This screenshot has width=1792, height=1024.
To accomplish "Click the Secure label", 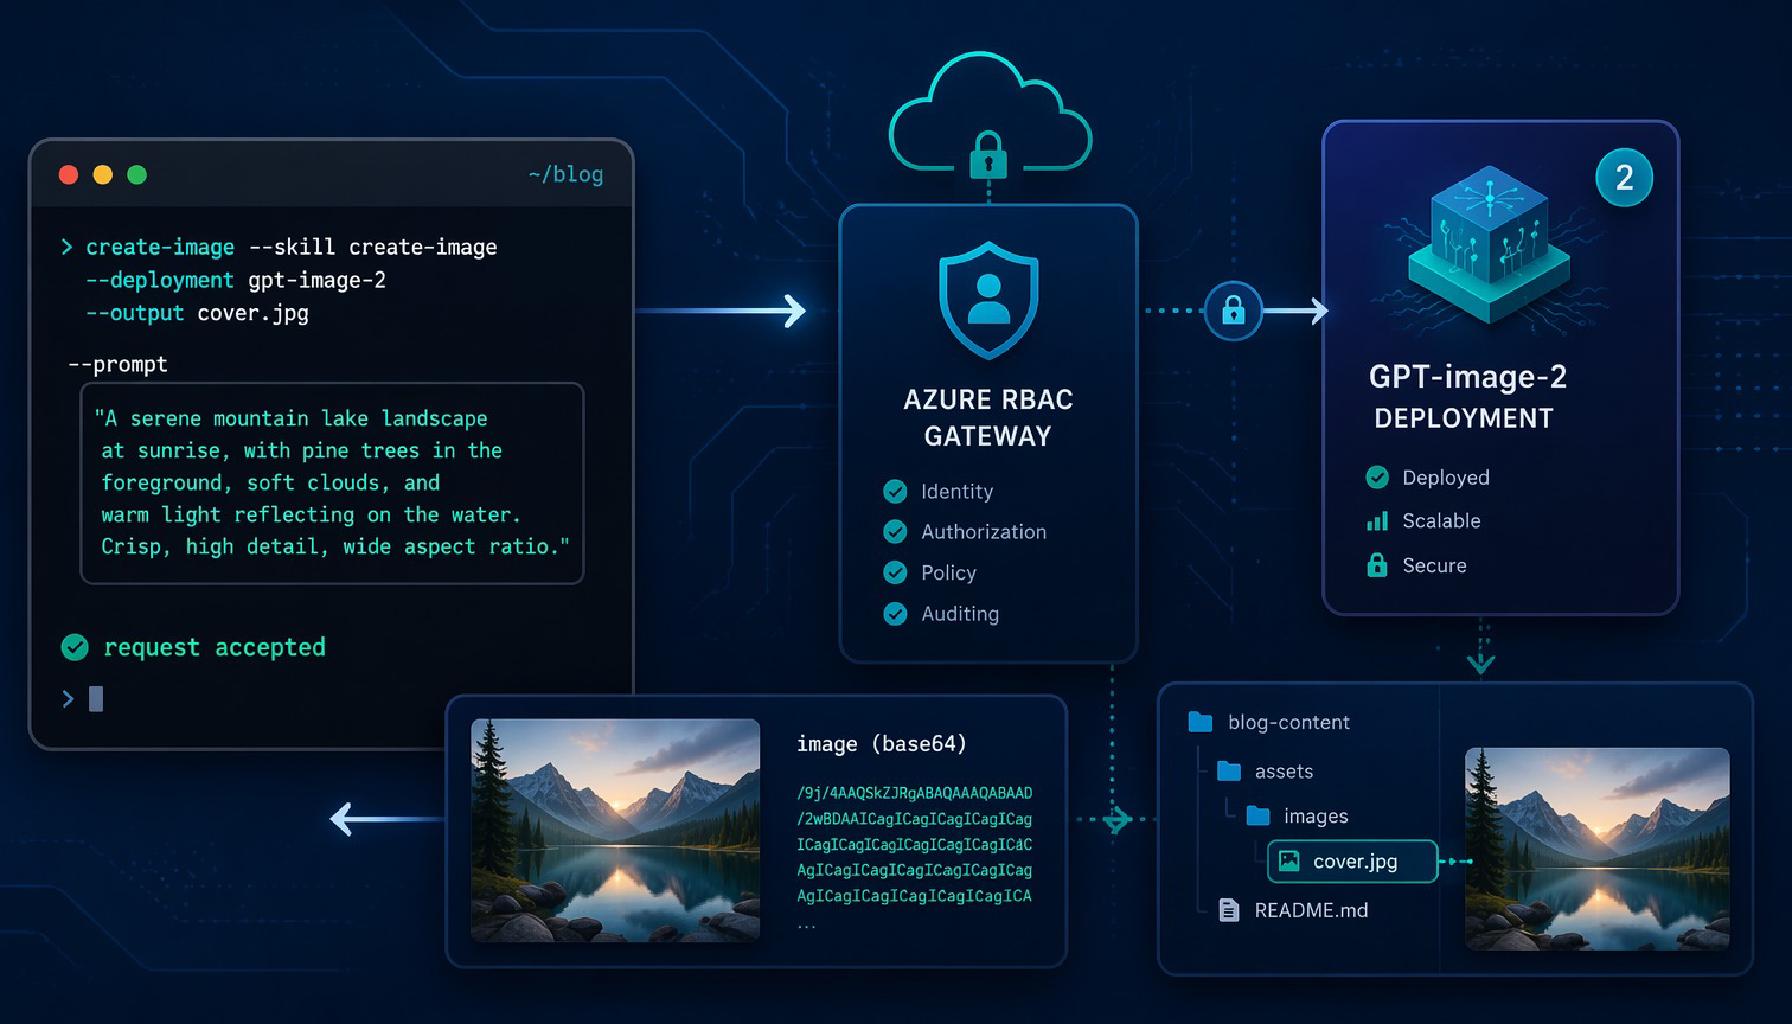I will [1434, 565].
